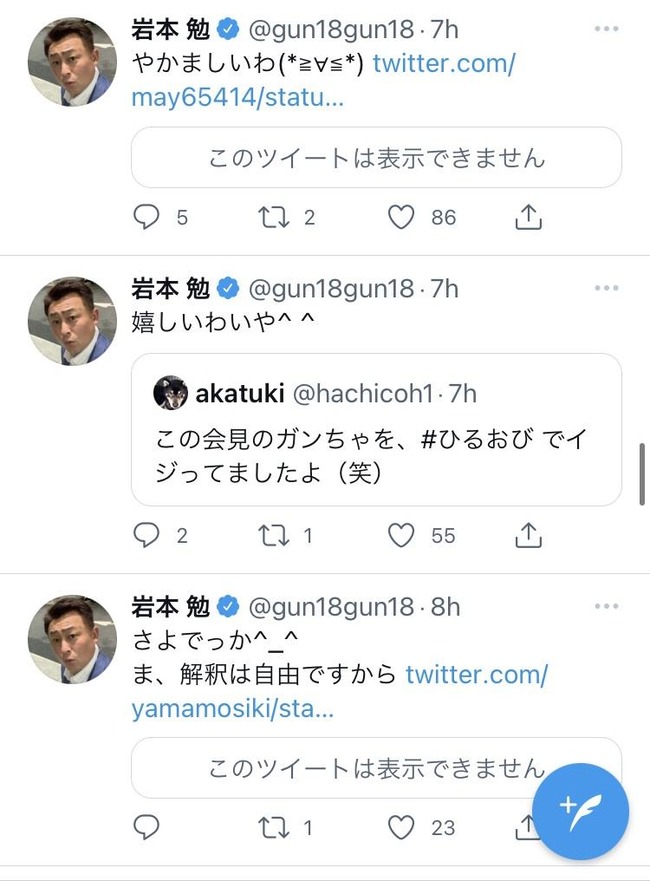The image size is (650, 881).
Task: Retweet the 嬉しいわいや tweet
Action: (x=273, y=536)
